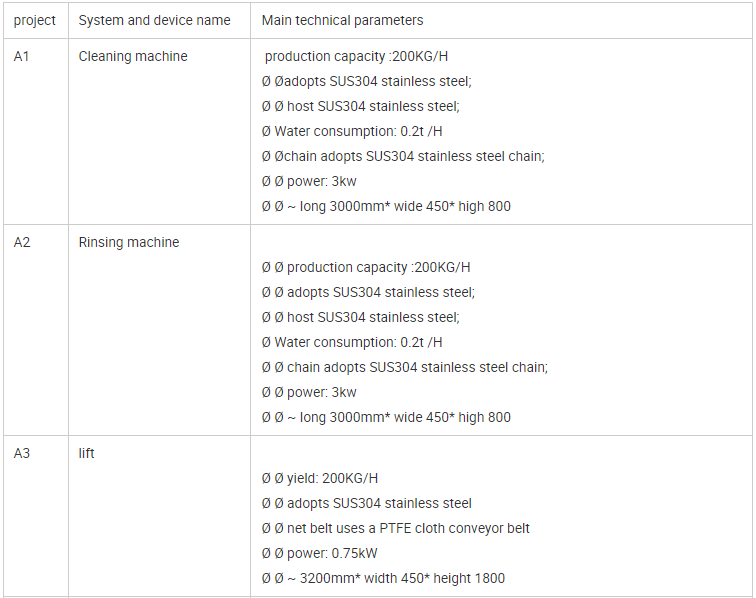Select the A2 project cell
The width and height of the screenshot is (756, 598).
22,242
